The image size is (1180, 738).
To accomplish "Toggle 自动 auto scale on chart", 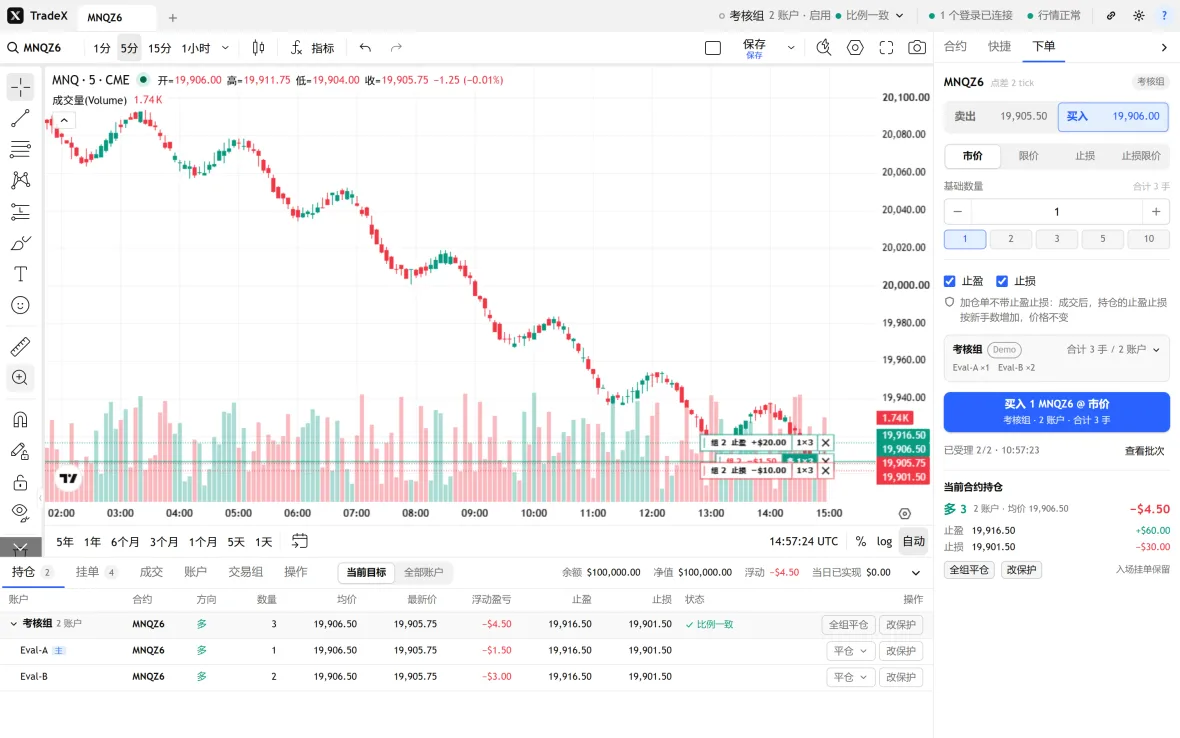I will coord(914,542).
